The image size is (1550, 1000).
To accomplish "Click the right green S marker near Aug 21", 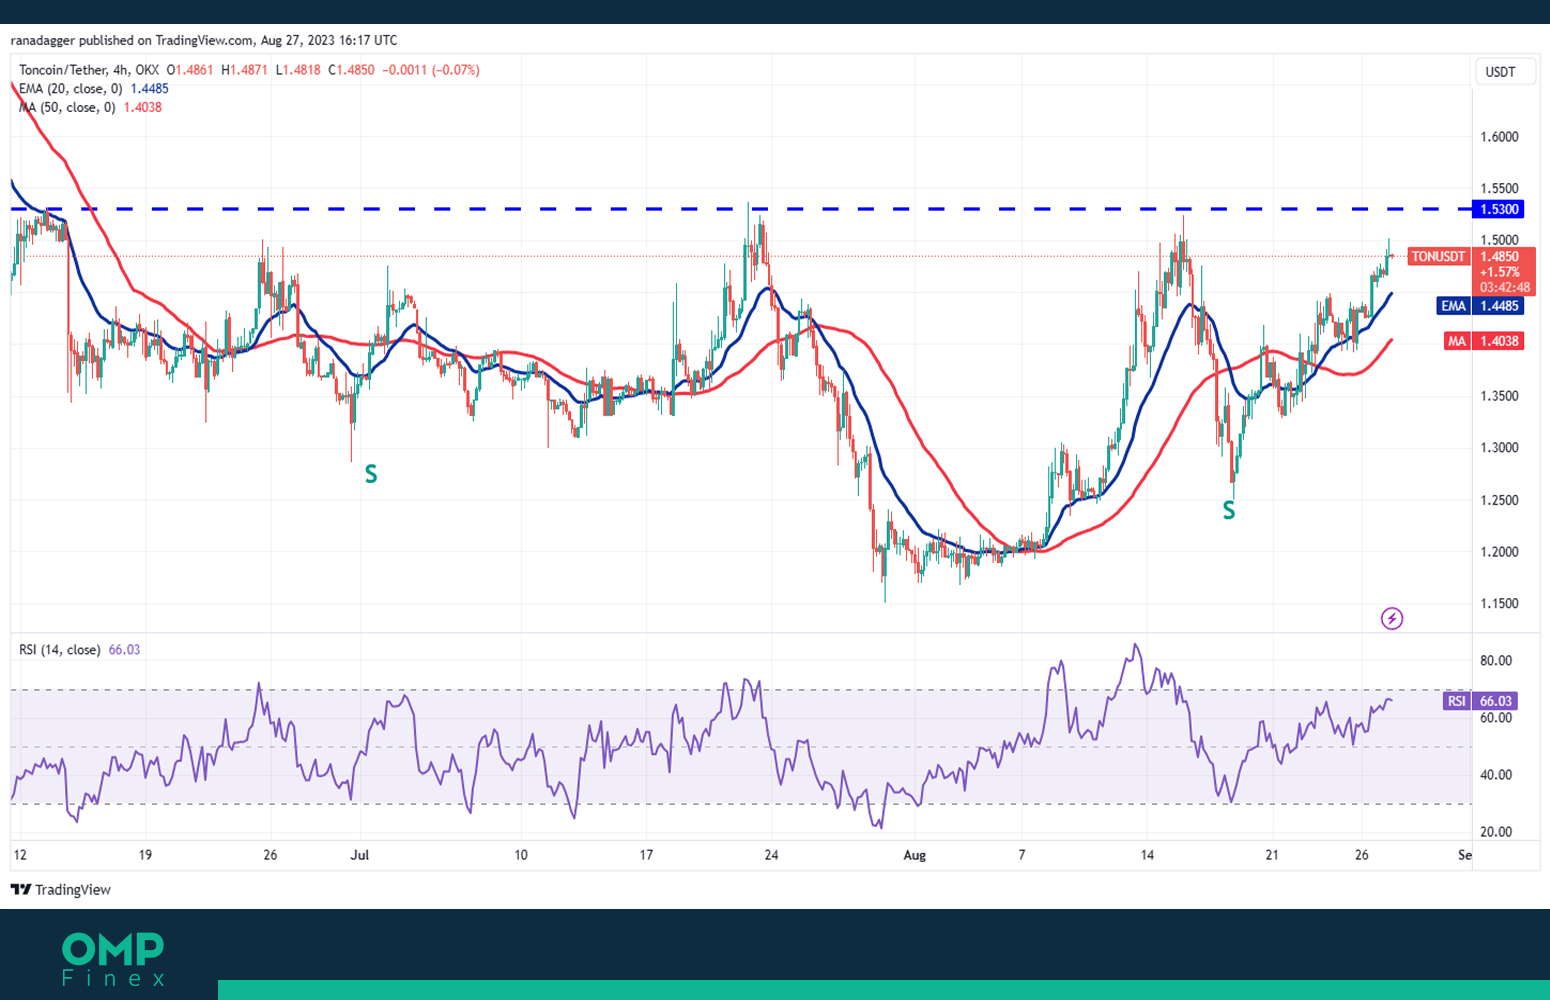I will click(x=1229, y=510).
